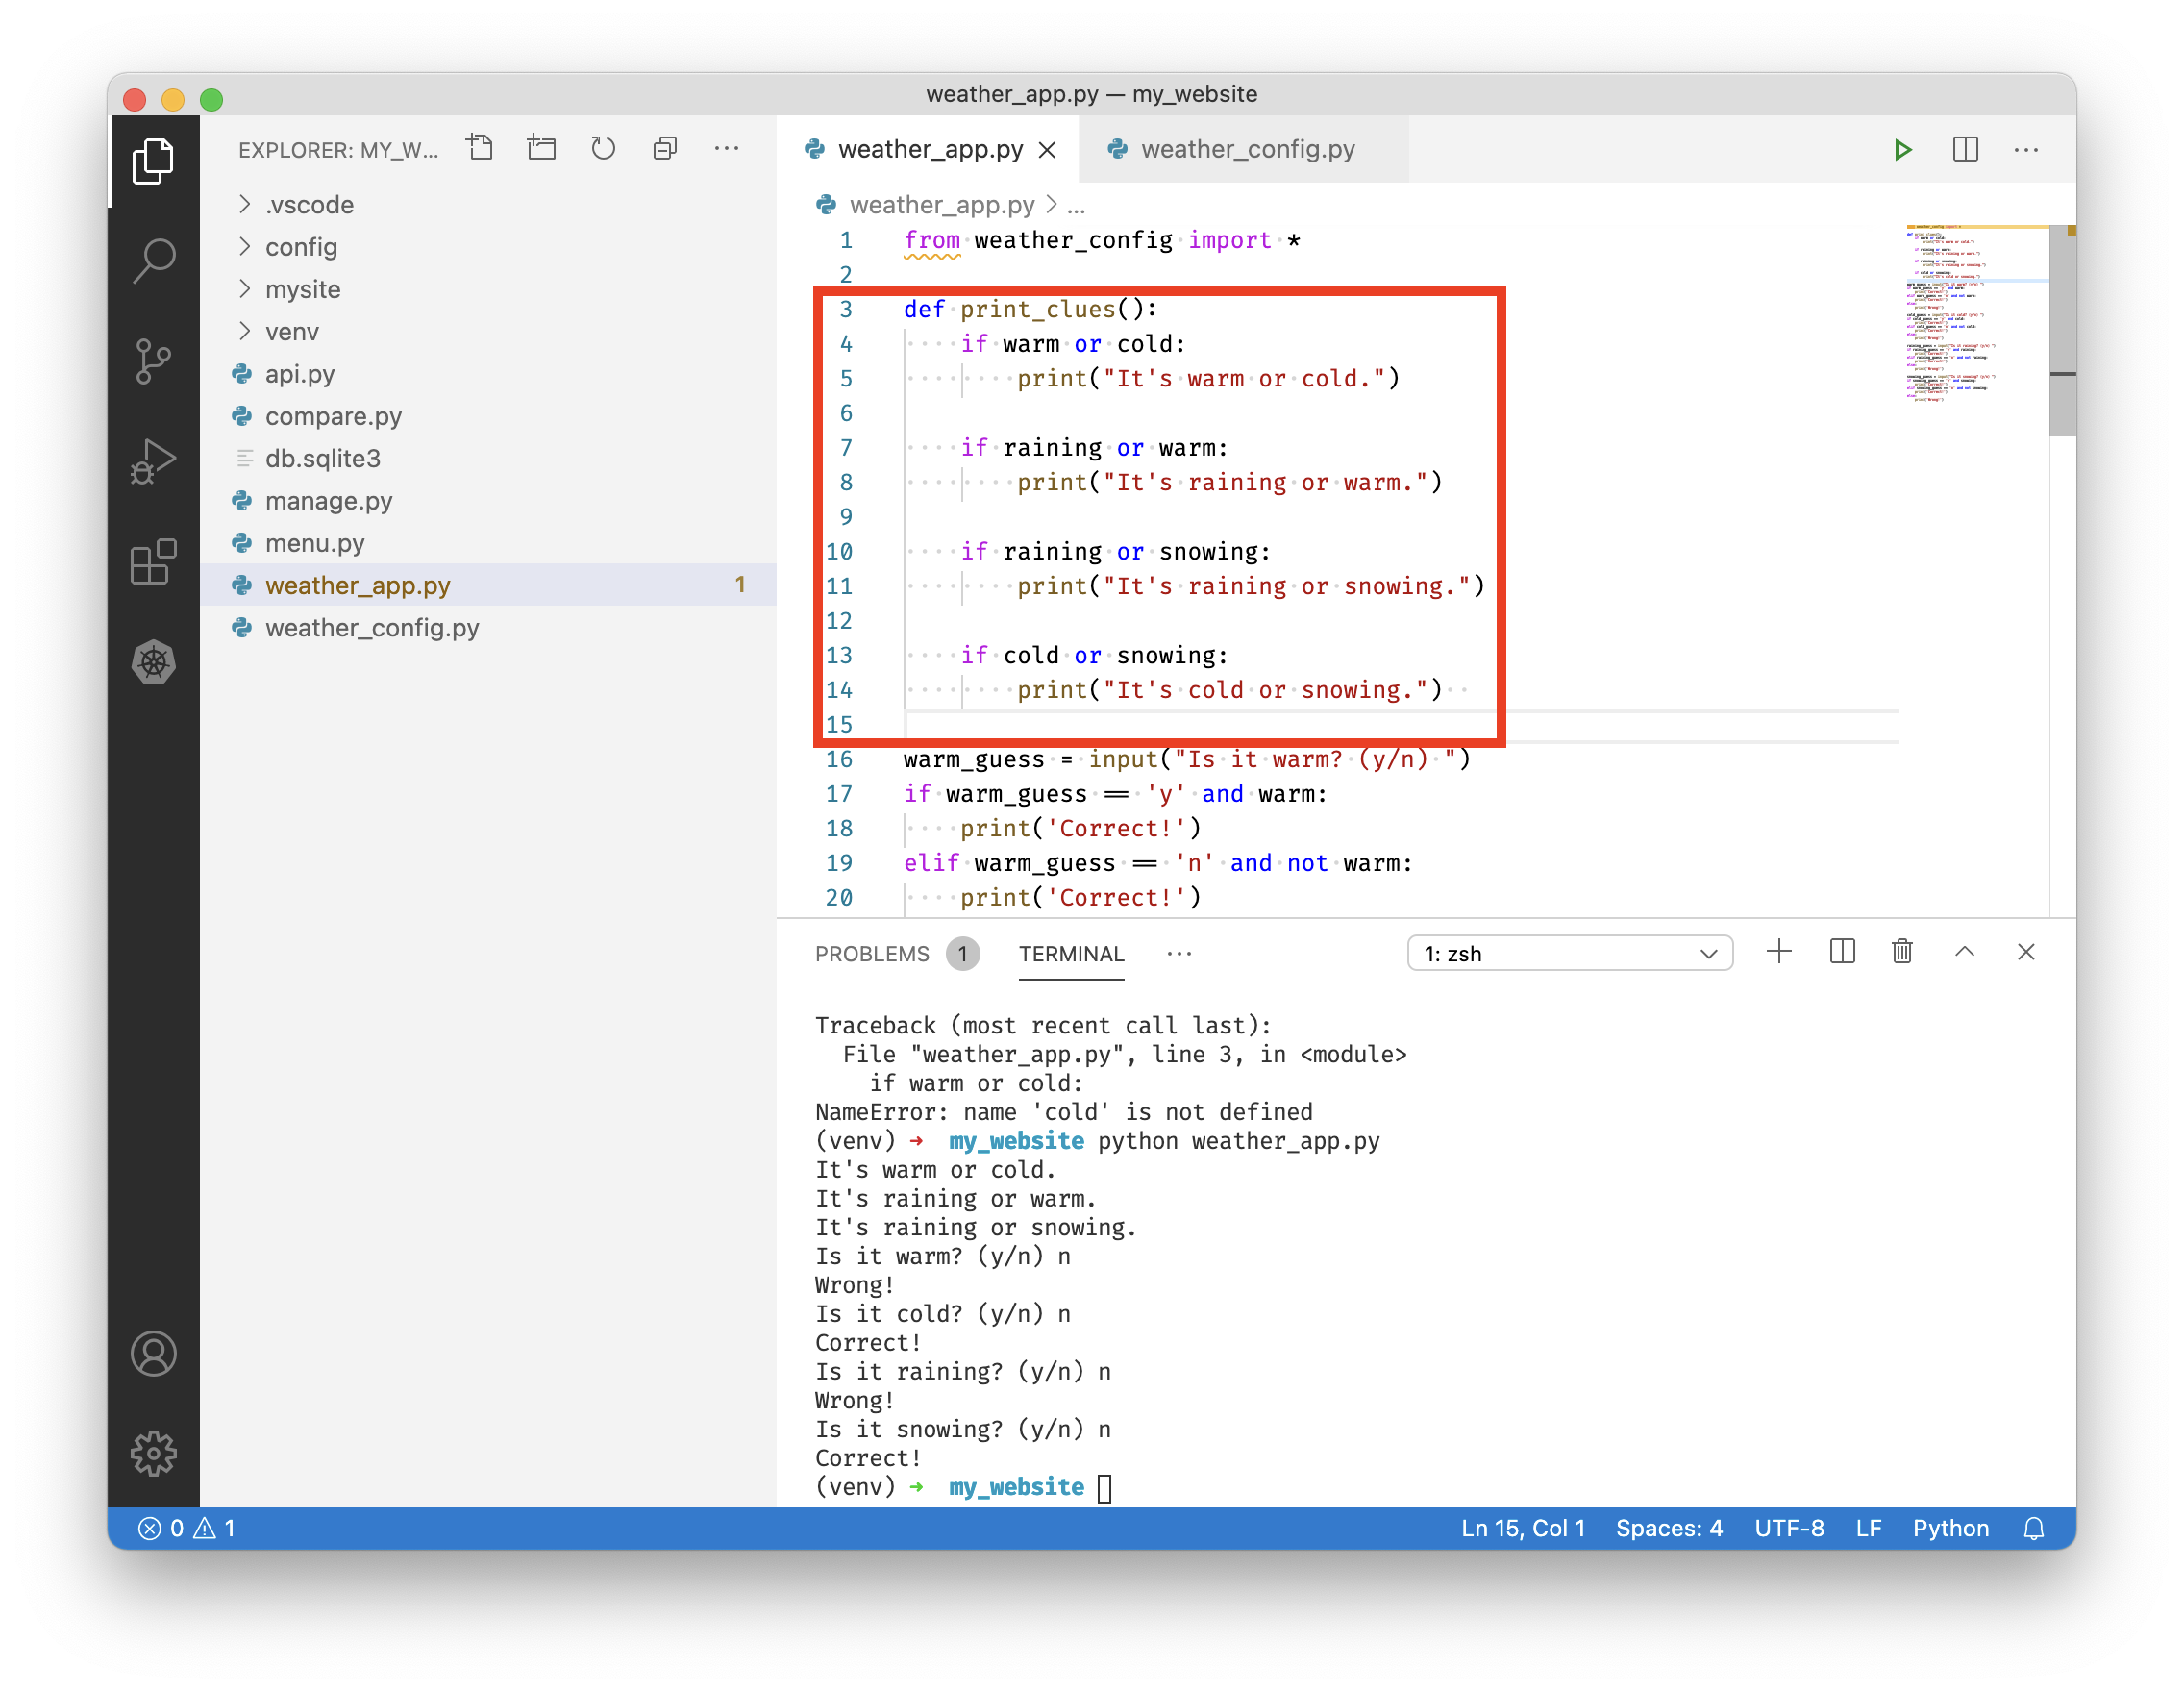The width and height of the screenshot is (2184, 1692).
Task: Collapse all folders in Explorer
Action: tap(665, 149)
